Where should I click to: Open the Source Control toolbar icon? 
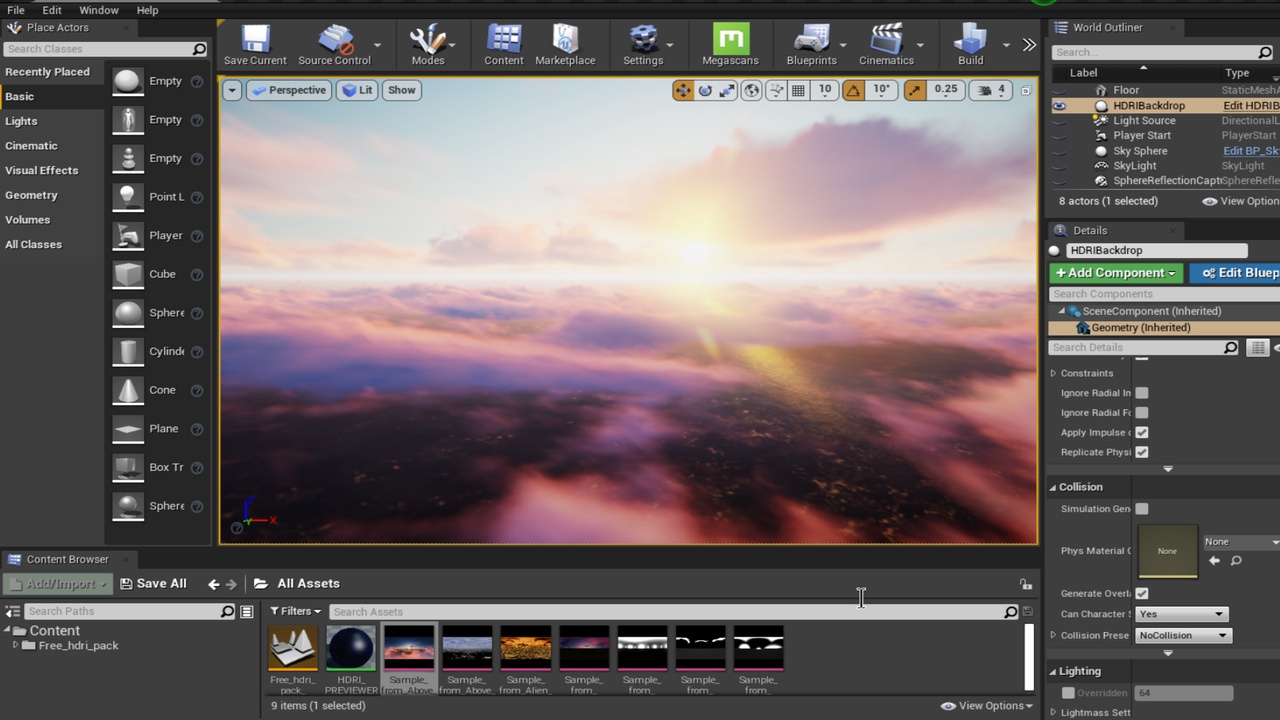pos(334,45)
